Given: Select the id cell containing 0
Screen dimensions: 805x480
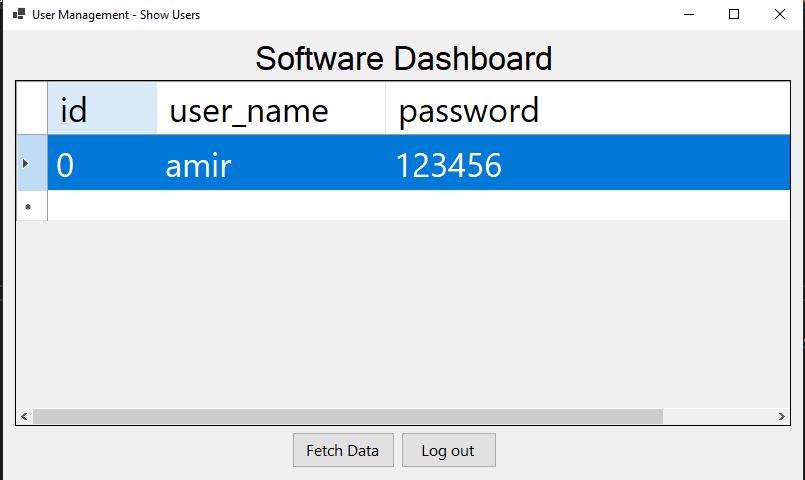Looking at the screenshot, I should pyautogui.click(x=102, y=163).
